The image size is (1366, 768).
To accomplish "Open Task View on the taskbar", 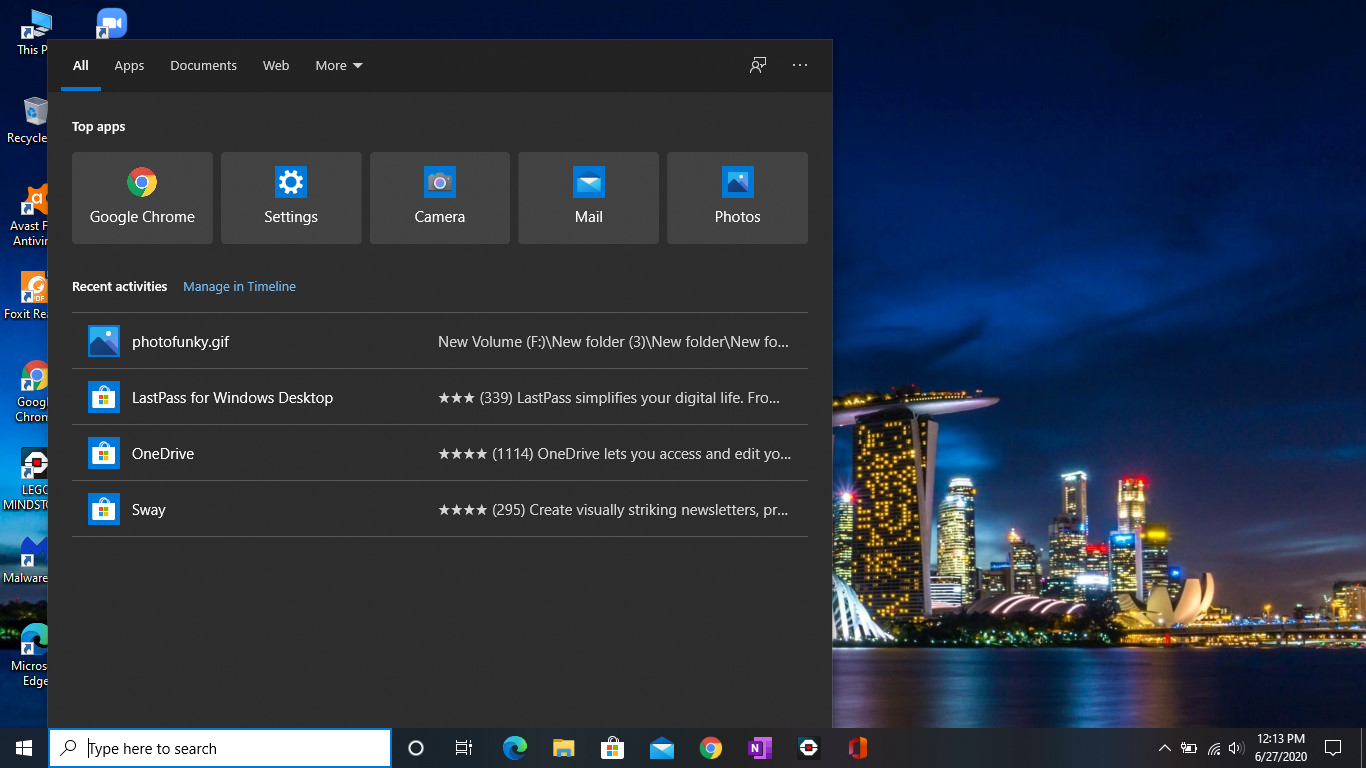I will 464,748.
